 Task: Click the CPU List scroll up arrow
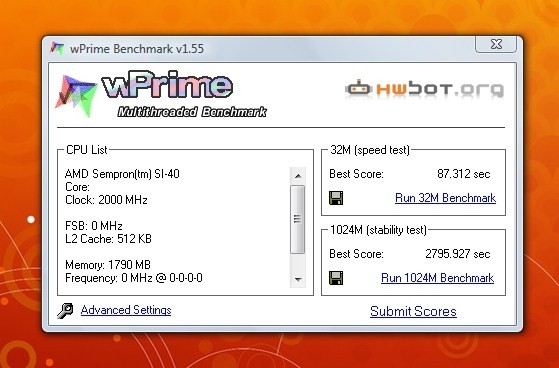coord(298,175)
